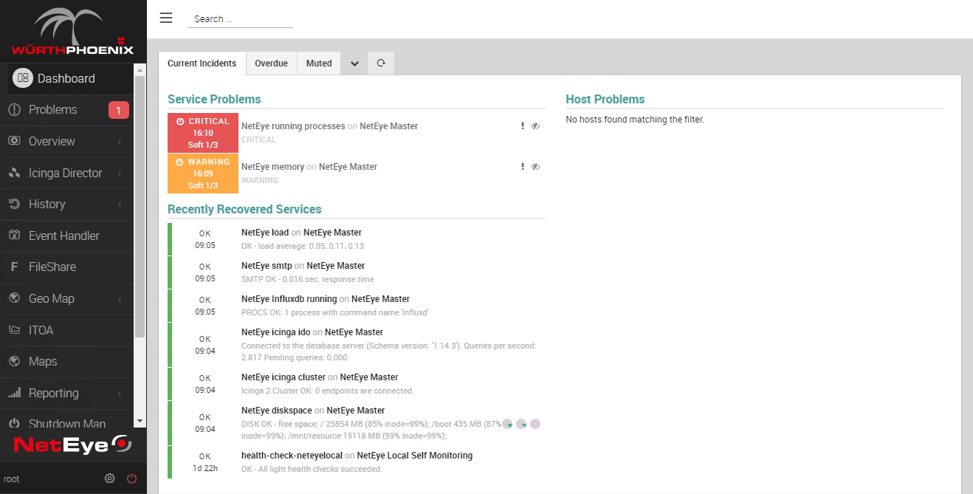The image size is (973, 494).
Task: Open Dashboard in sidebar
Action: tap(66, 79)
